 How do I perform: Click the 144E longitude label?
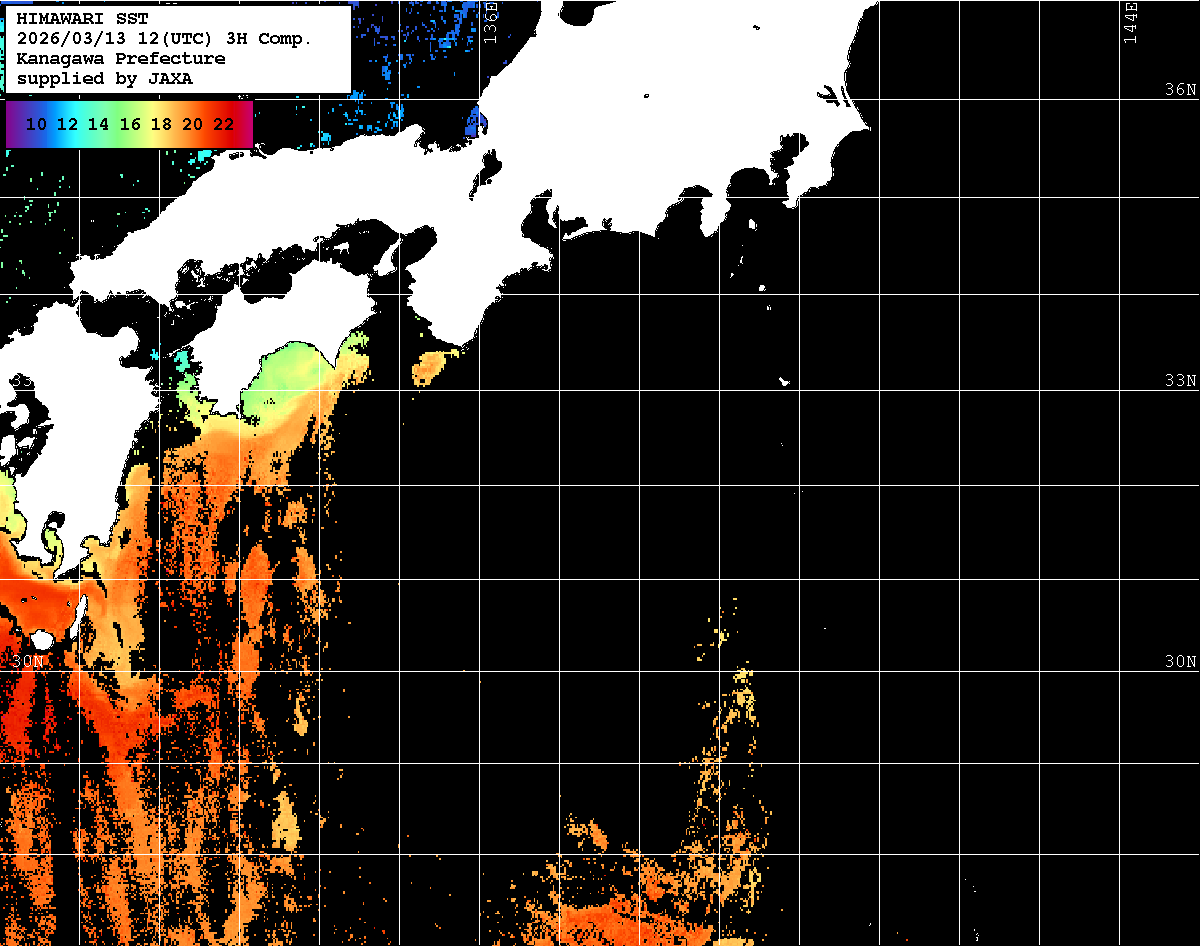pyautogui.click(x=1130, y=22)
